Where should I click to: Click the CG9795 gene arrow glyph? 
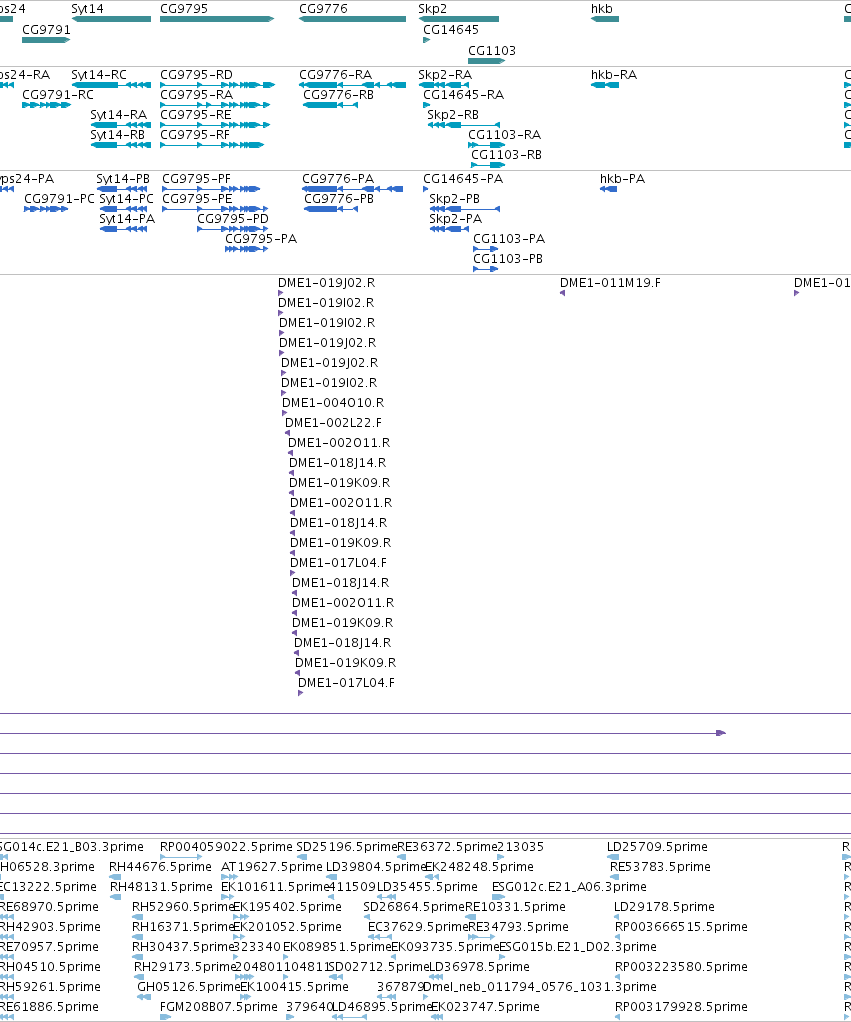[217, 19]
